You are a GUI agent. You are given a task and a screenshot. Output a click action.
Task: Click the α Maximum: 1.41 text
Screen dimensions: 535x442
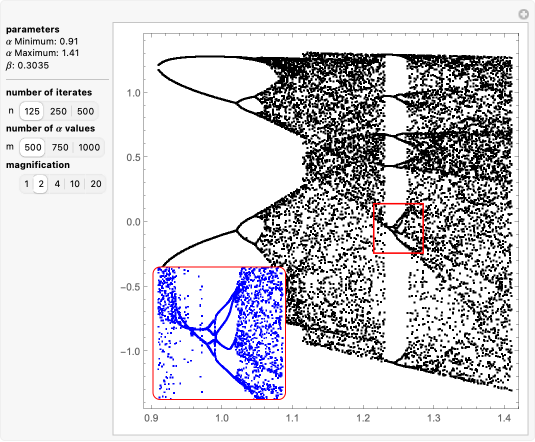[43, 53]
